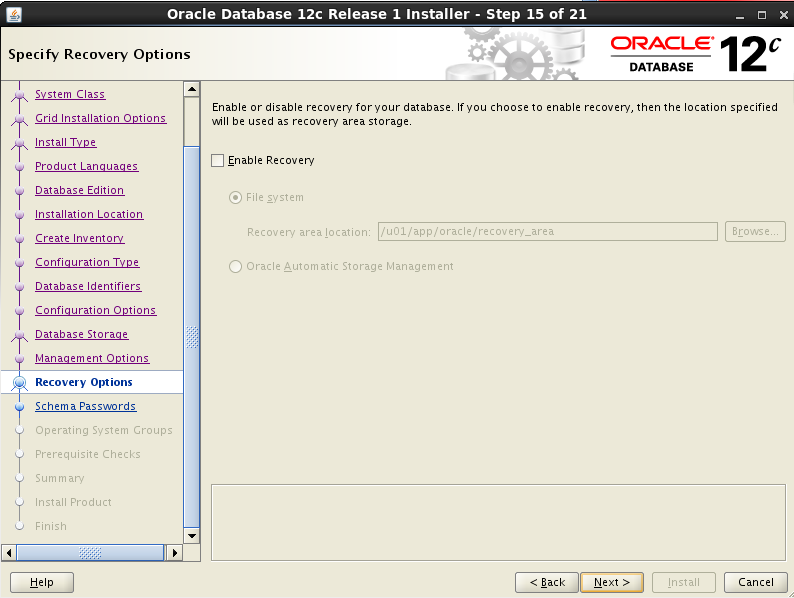Cancel the installer
Screen dimensions: 794x598
[x=756, y=582]
